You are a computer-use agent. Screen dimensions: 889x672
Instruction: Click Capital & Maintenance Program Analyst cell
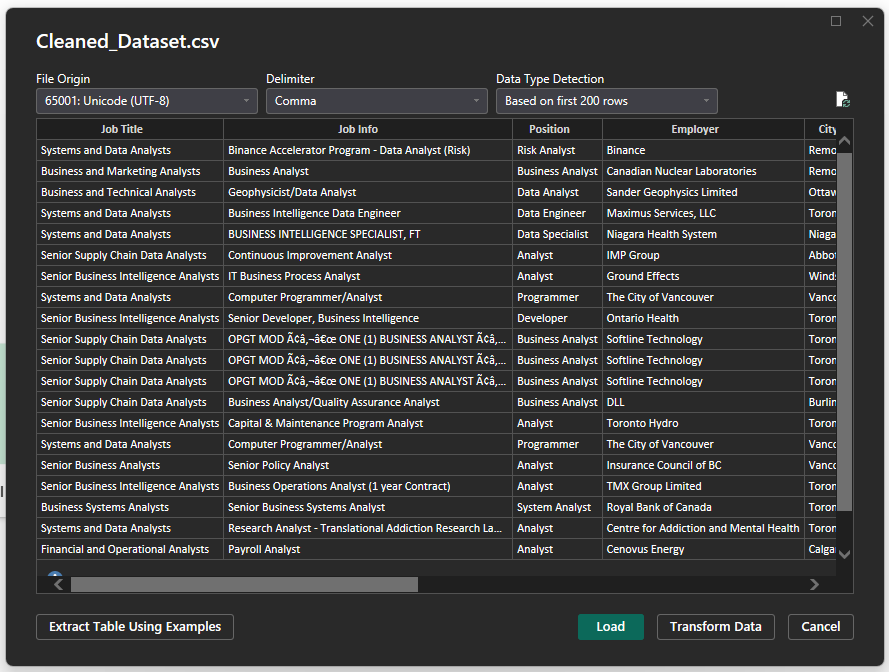tap(368, 423)
